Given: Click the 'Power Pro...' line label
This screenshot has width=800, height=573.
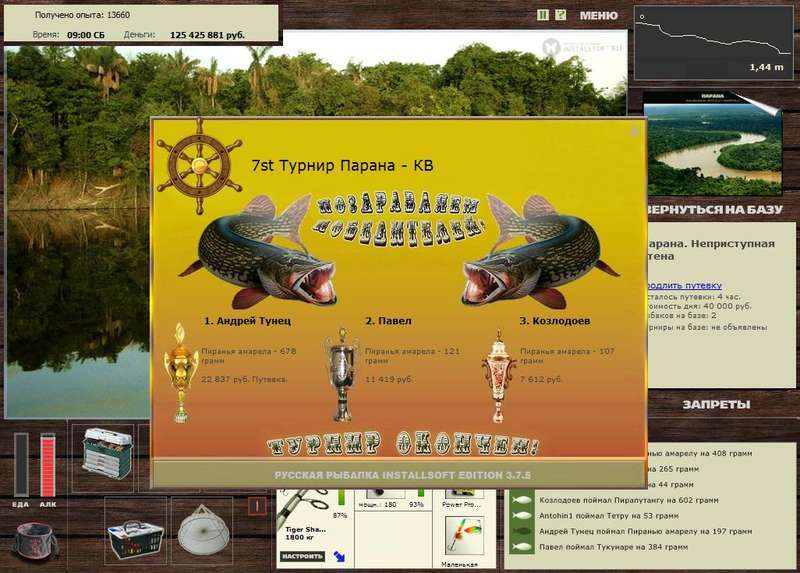Looking at the screenshot, I should [x=461, y=504].
